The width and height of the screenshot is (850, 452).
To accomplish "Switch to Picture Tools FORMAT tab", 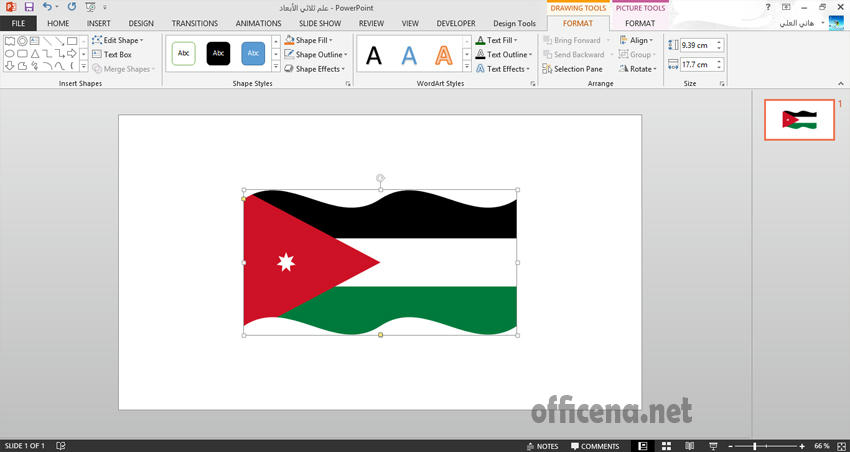I will point(639,23).
